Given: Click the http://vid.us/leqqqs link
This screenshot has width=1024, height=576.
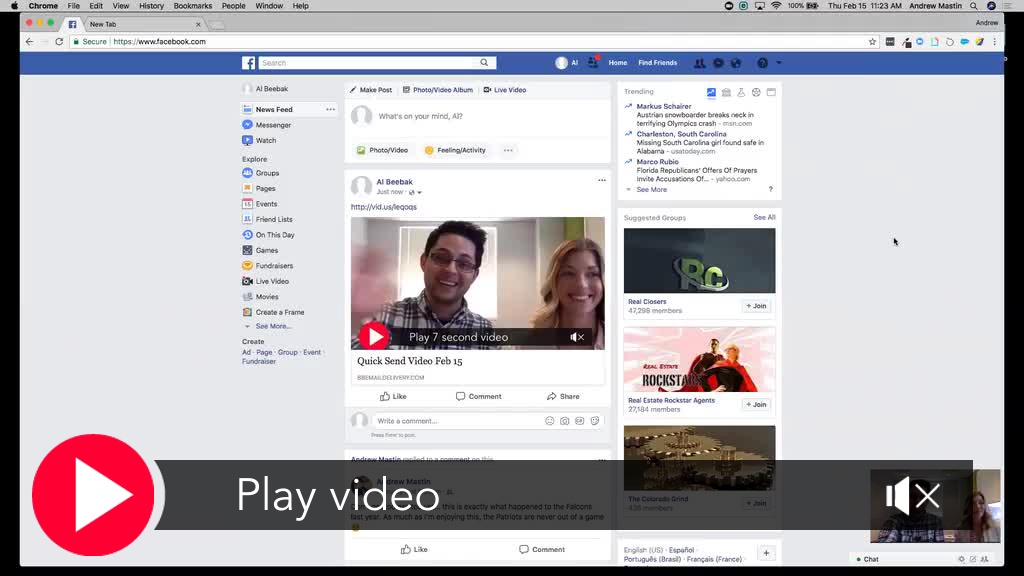Looking at the screenshot, I should point(383,207).
